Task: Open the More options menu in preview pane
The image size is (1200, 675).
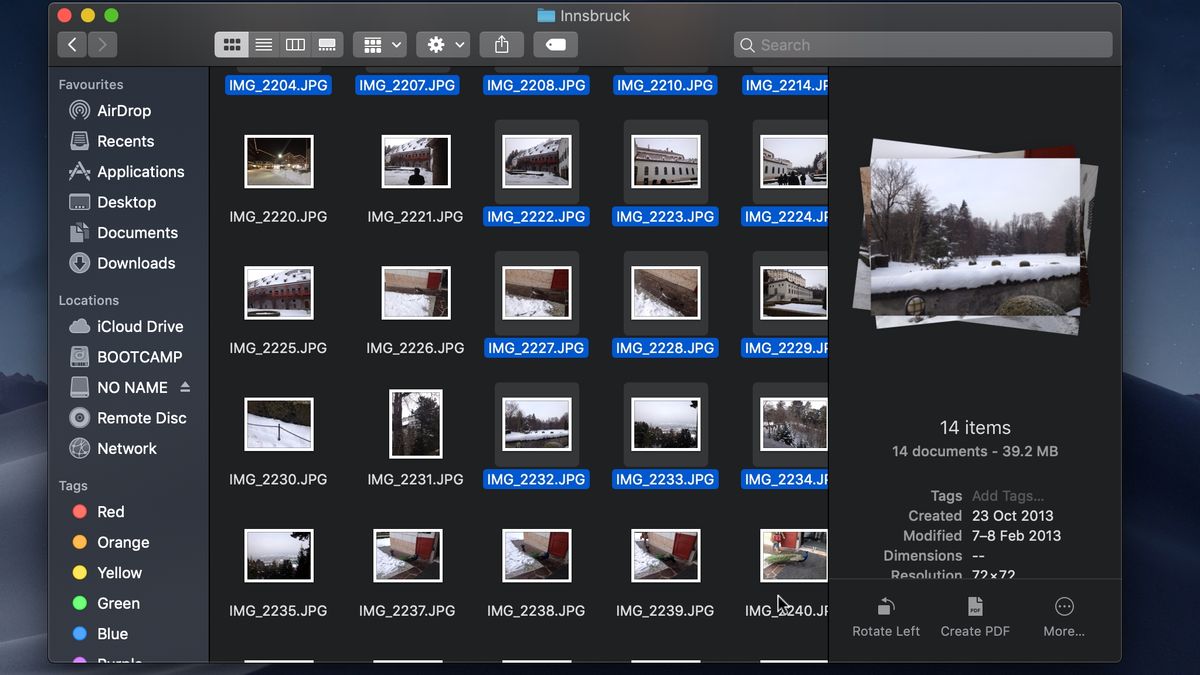Action: (1063, 615)
